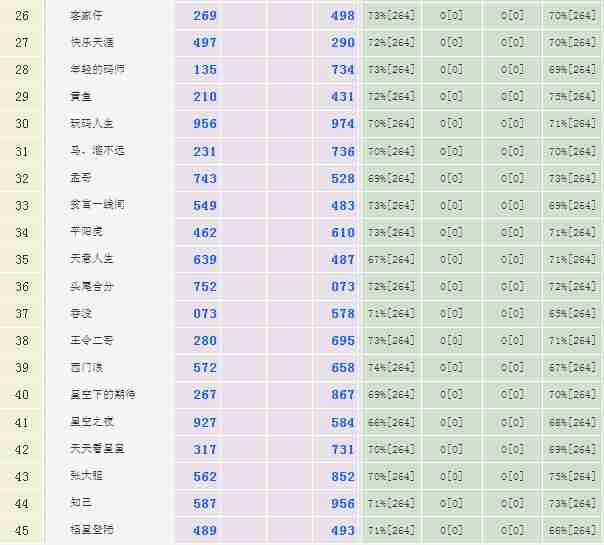Image resolution: width=604 pixels, height=545 pixels.
Task: Open the number 867 in row 40
Action: 343,395
